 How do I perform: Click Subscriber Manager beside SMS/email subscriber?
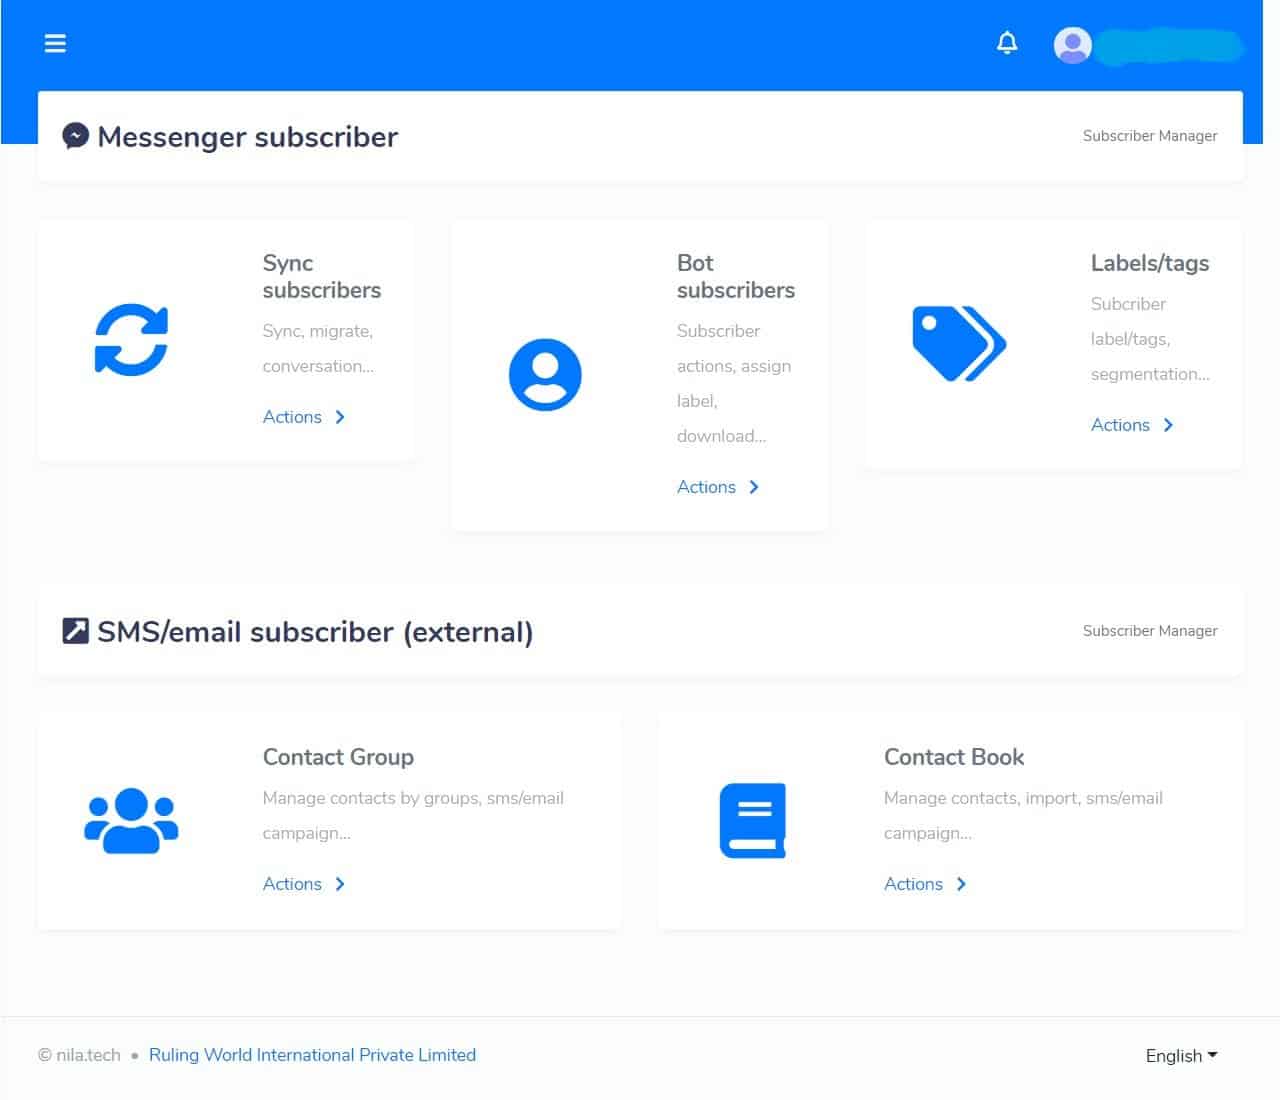[1149, 631]
